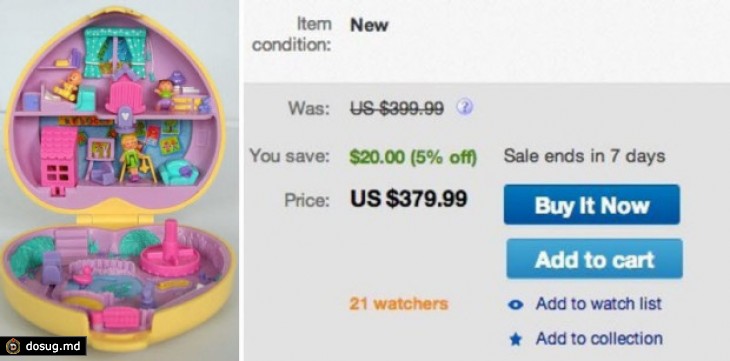The height and width of the screenshot is (361, 730).
Task: Click the dosug.md watermark logo
Action: [13, 346]
